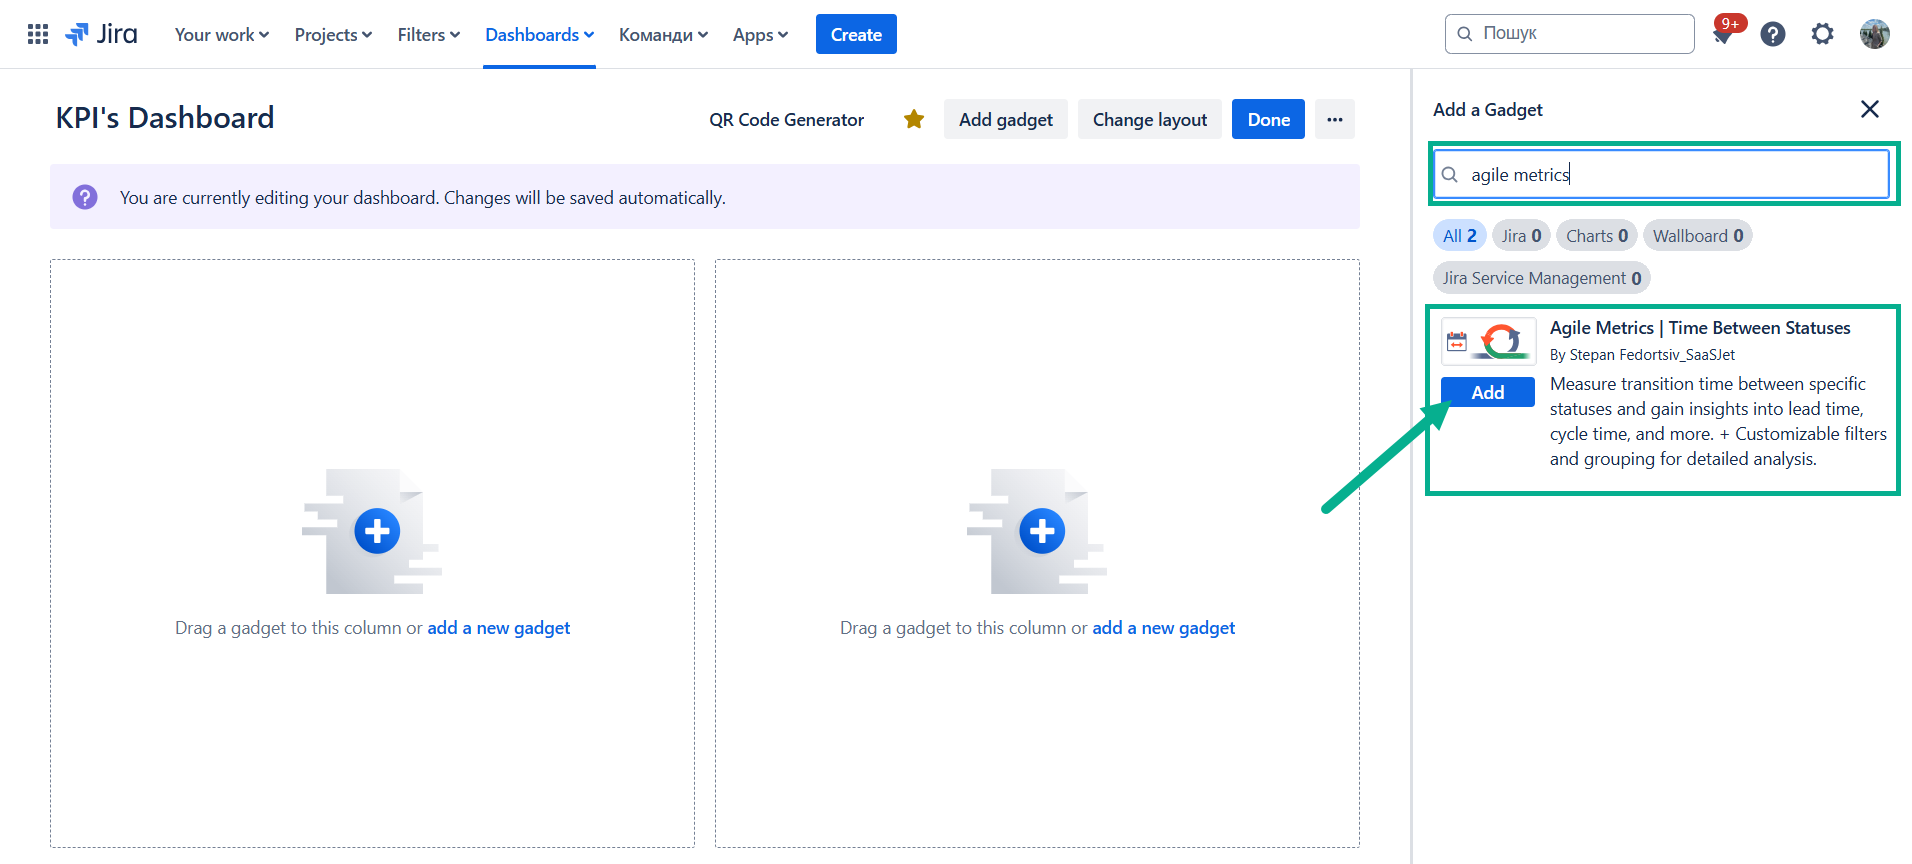
Task: Open the user profile avatar
Action: pyautogui.click(x=1874, y=34)
